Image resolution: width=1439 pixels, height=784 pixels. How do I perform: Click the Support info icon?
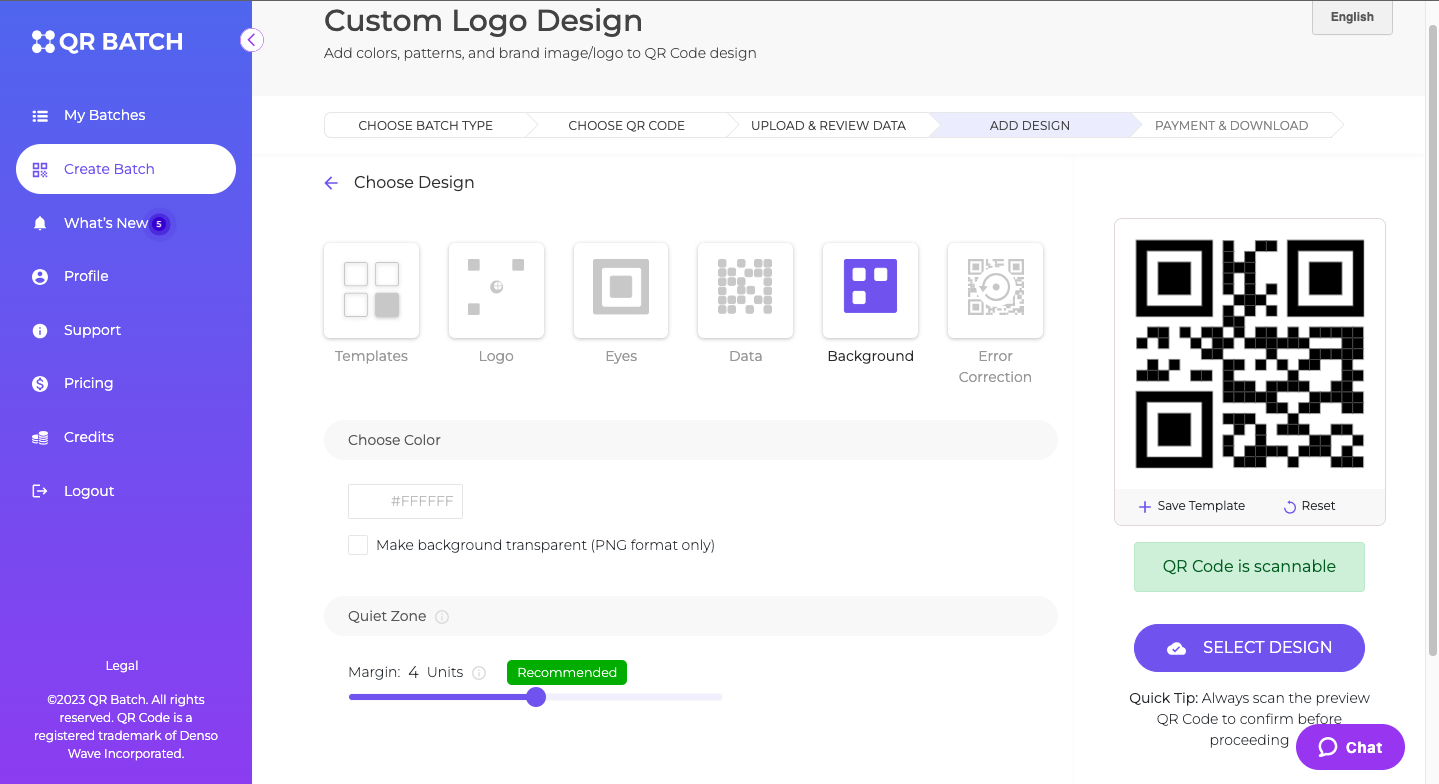(40, 331)
